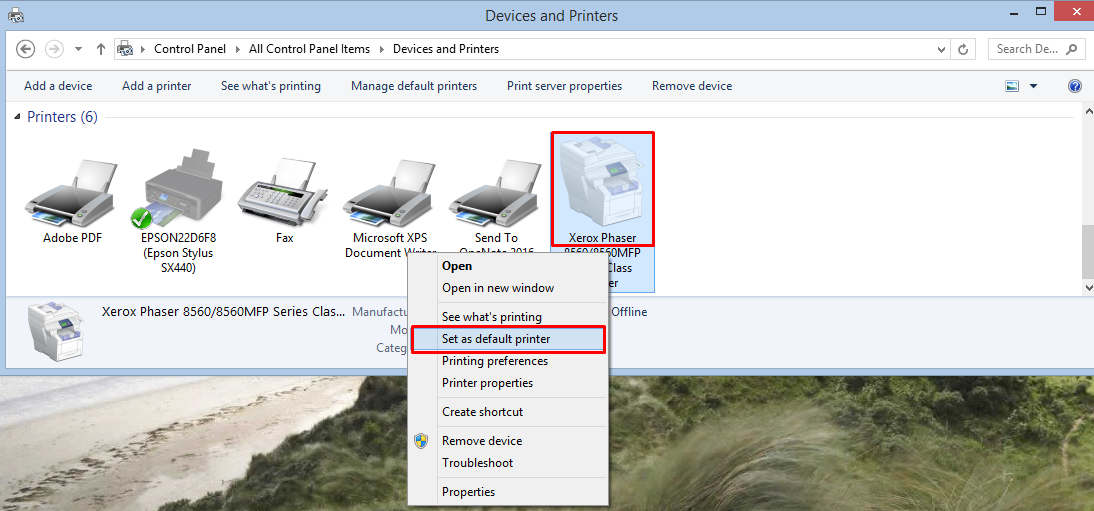Click Add a device in toolbar
The height and width of the screenshot is (511, 1094).
(x=58, y=86)
